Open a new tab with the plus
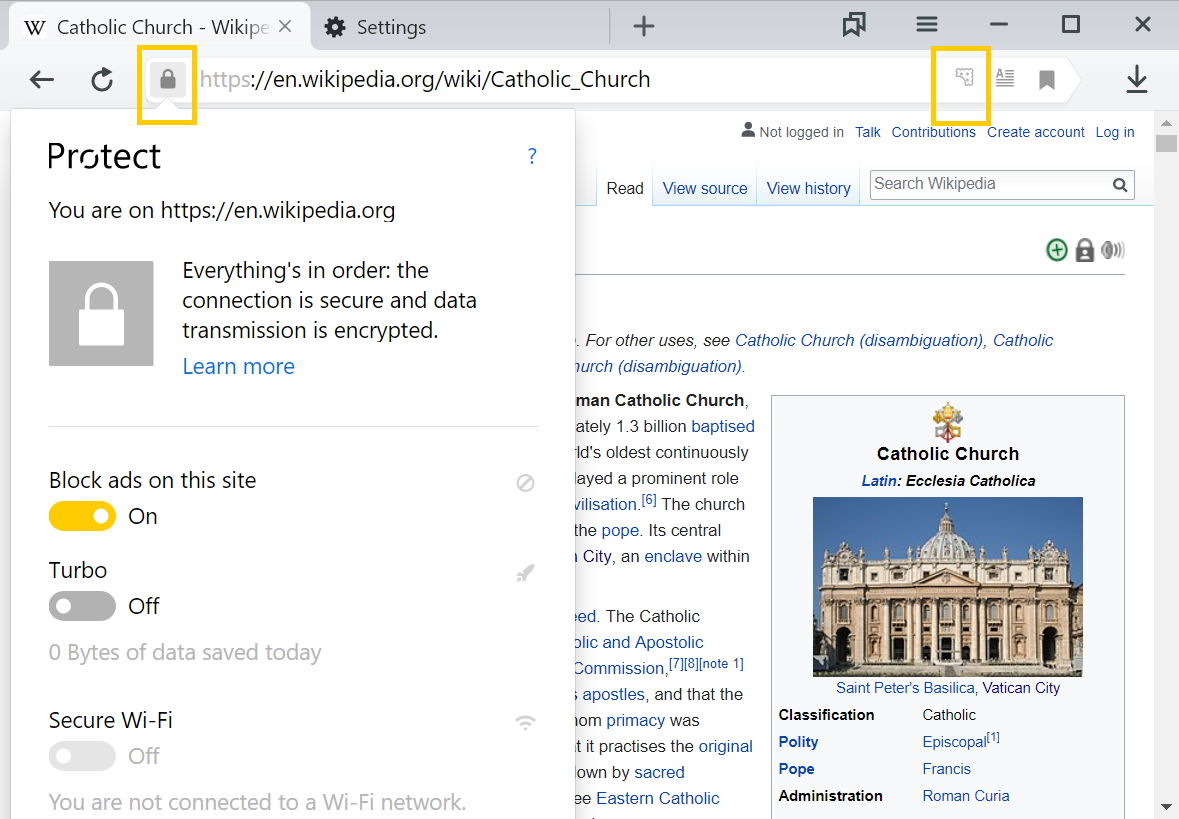Screen dimensions: 1179x819 pos(644,26)
